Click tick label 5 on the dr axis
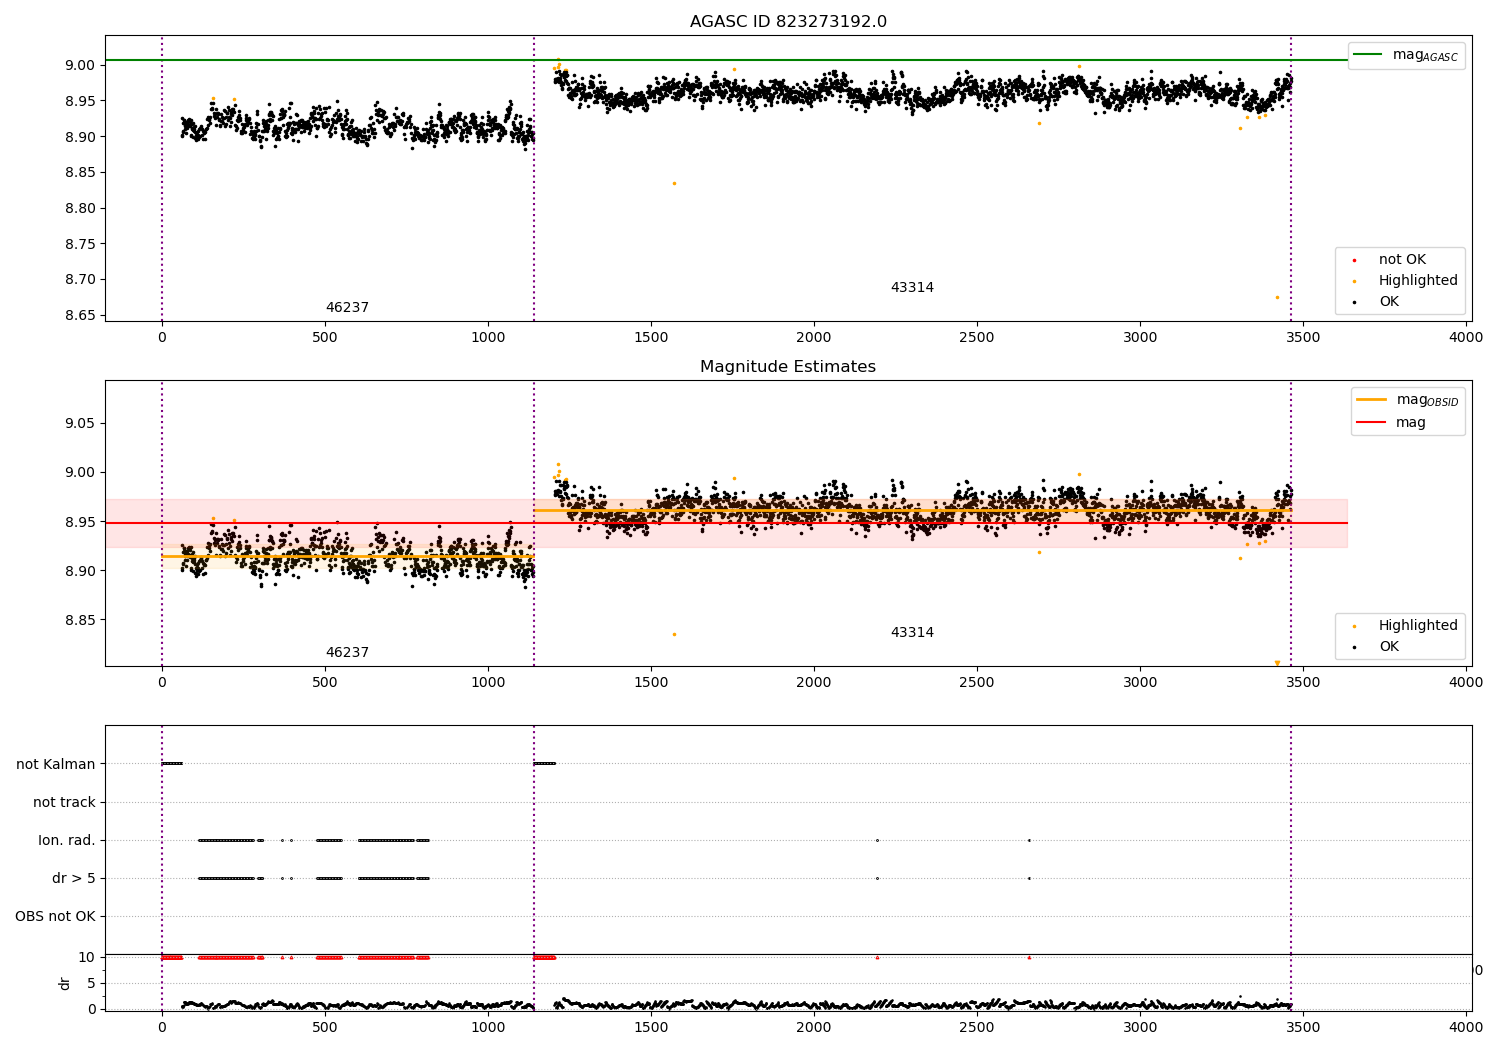The height and width of the screenshot is (1050, 1500). 91,984
